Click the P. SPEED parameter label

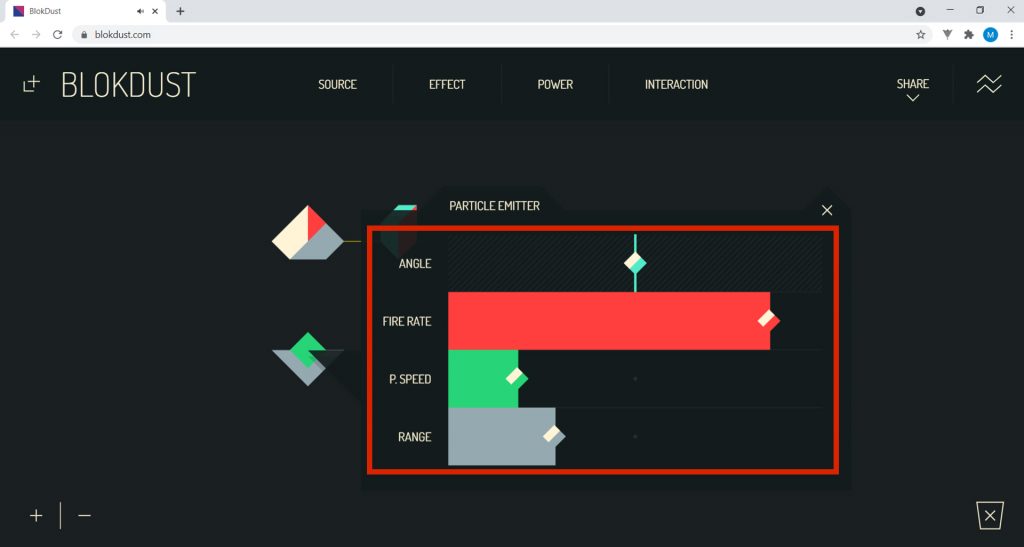coord(410,379)
